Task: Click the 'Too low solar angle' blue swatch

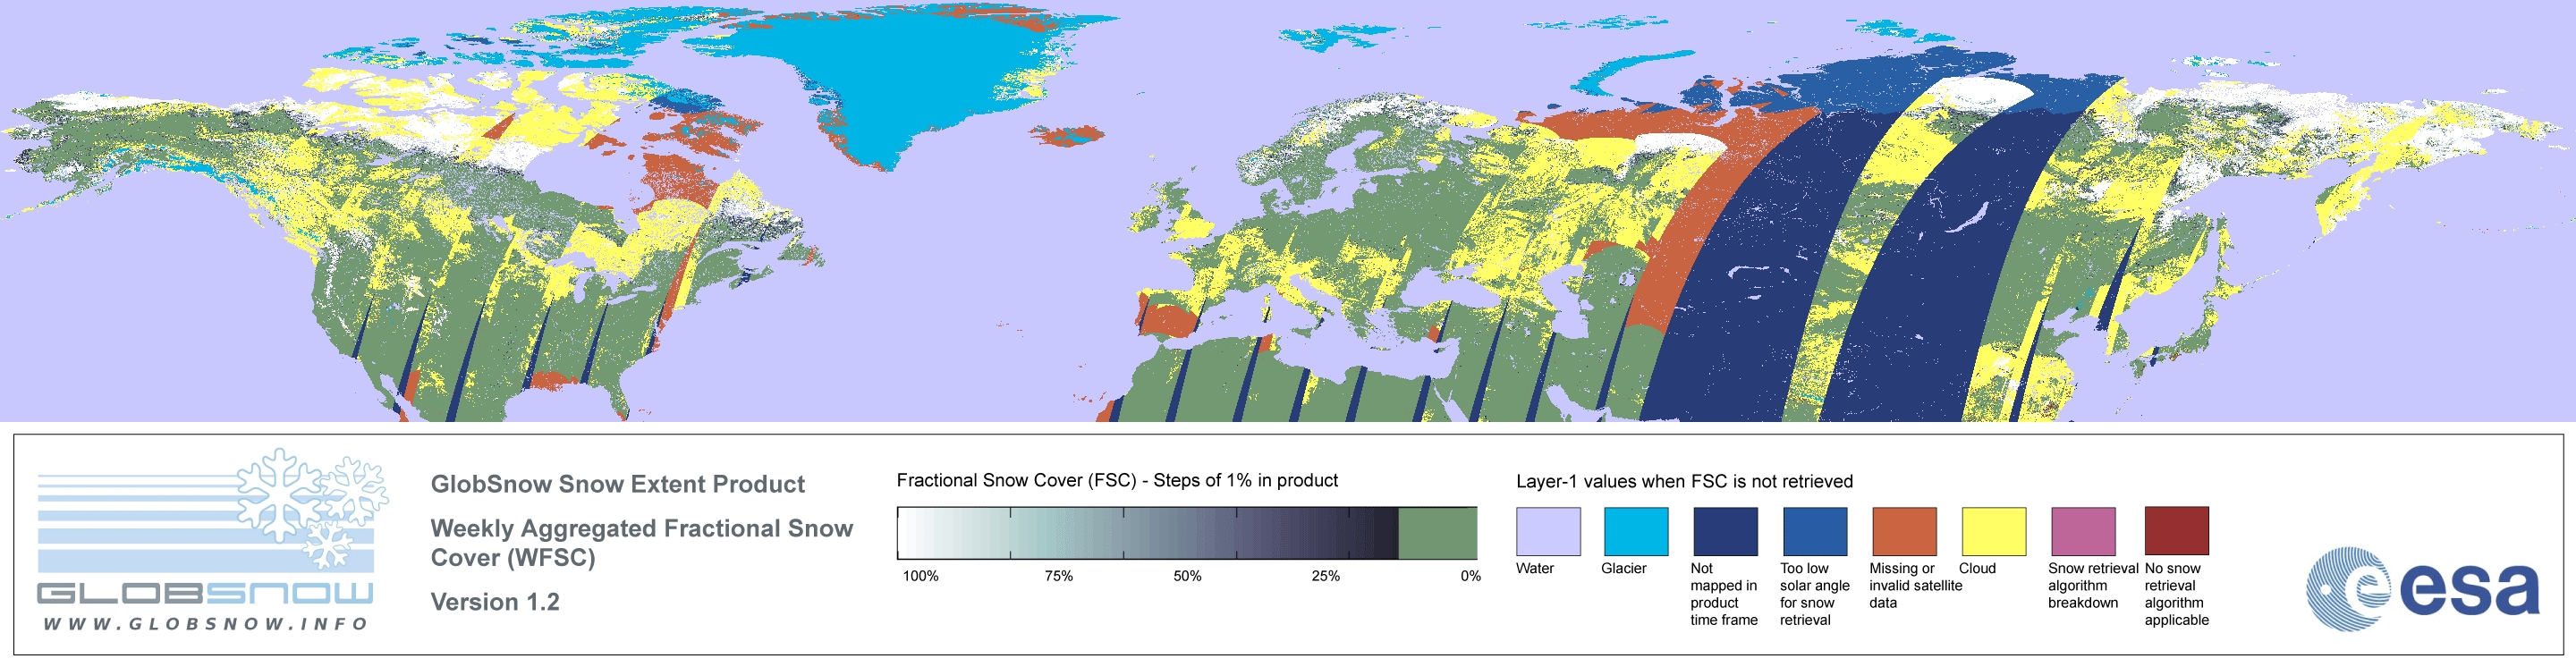Action: pos(1815,531)
